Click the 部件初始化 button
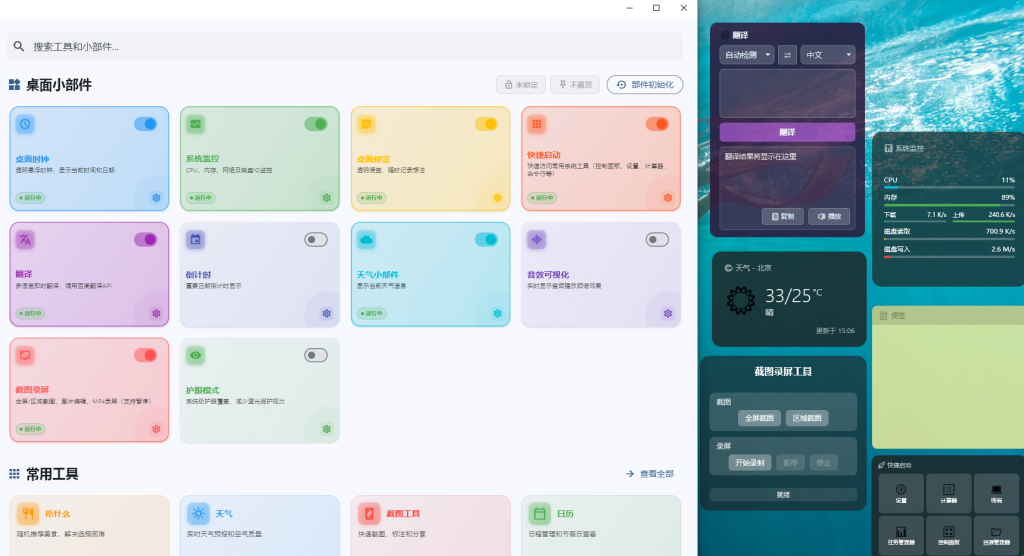 pos(645,85)
